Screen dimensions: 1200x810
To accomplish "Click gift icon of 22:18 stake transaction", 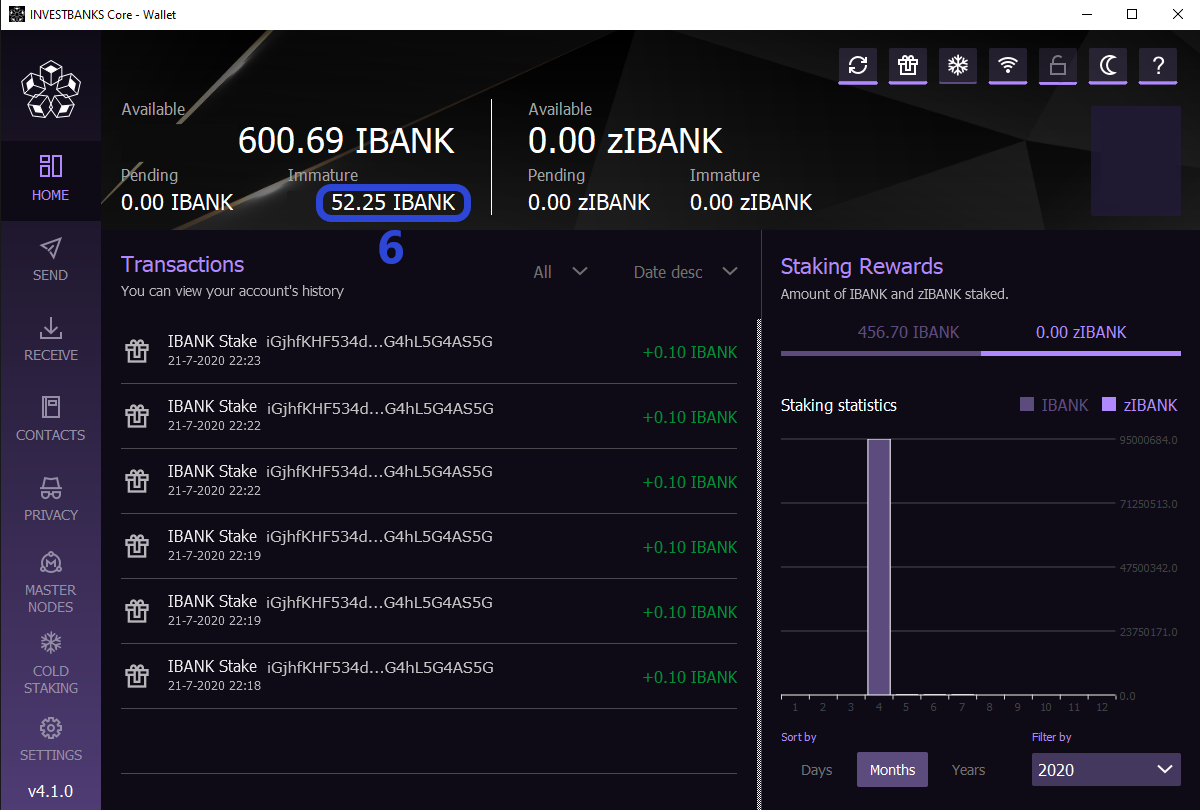I will [x=137, y=677].
